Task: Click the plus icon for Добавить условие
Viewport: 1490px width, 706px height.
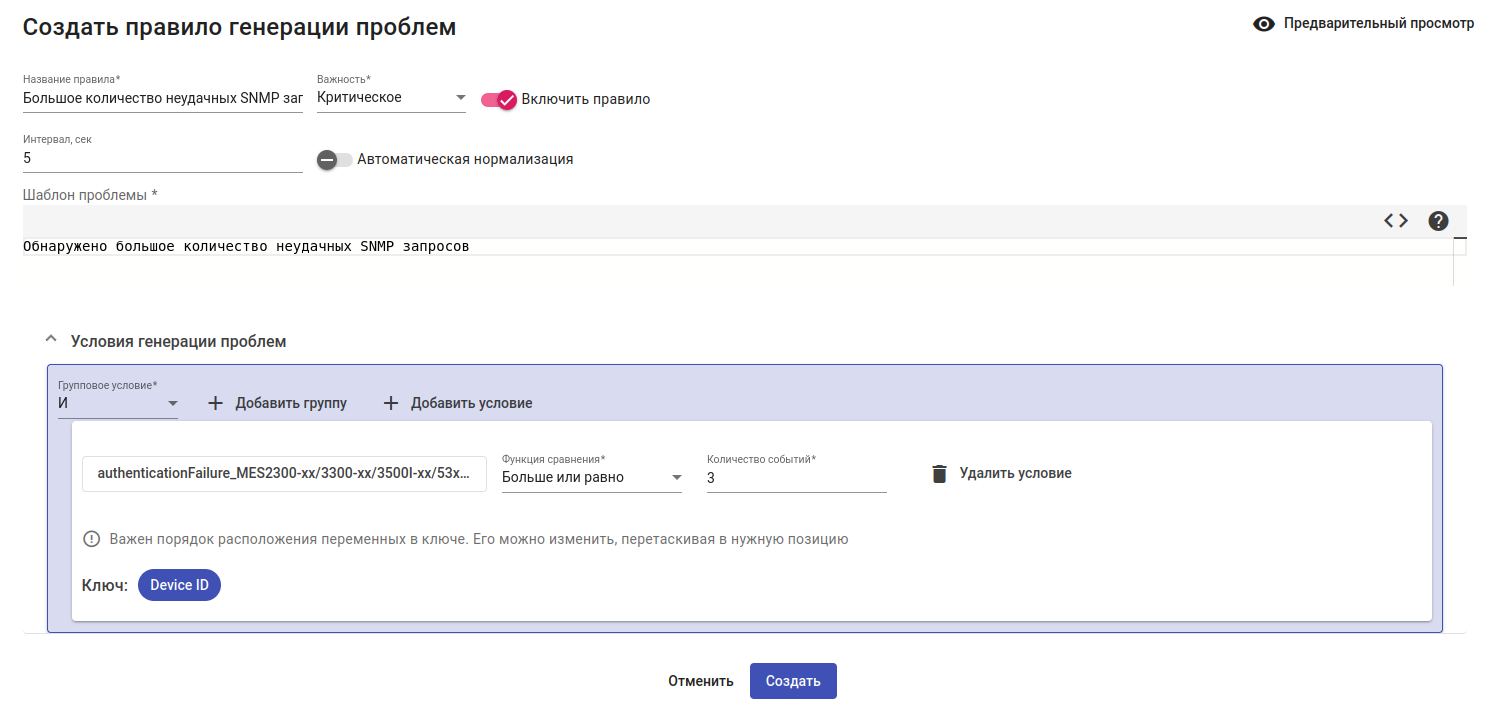Action: [391, 403]
